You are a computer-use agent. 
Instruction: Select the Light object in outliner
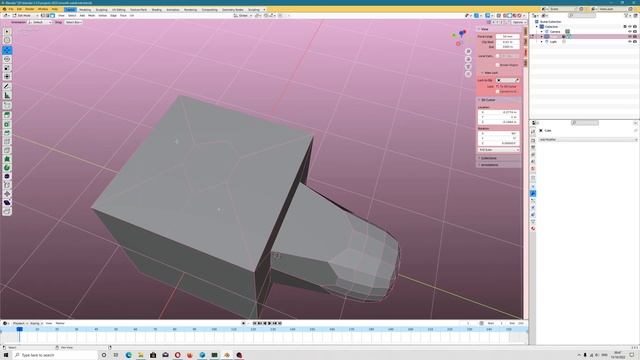553,42
